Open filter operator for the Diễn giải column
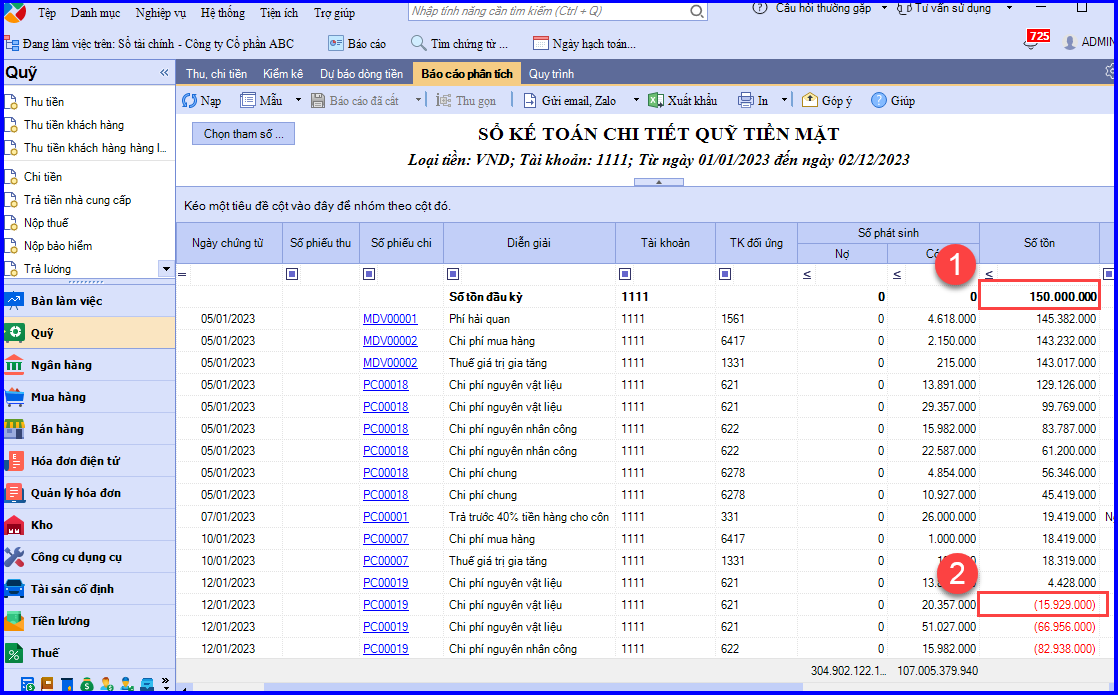 (453, 274)
